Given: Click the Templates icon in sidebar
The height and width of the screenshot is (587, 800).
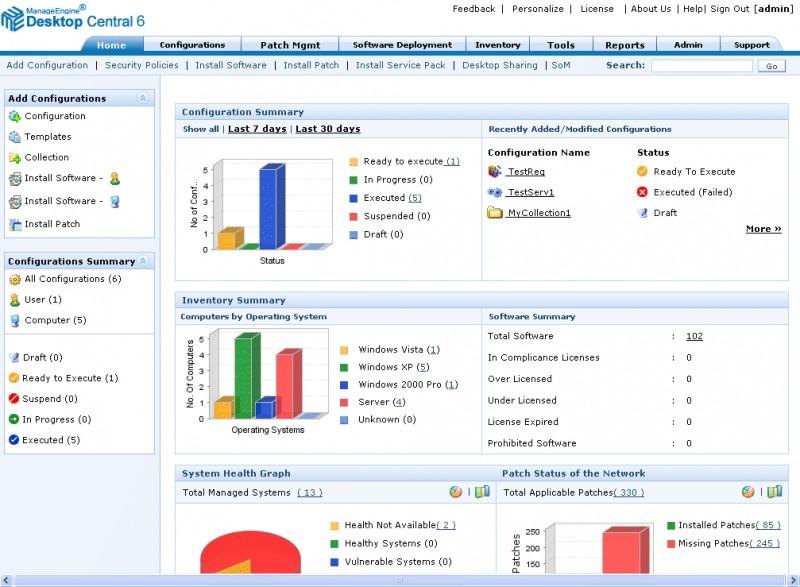Looking at the screenshot, I should pyautogui.click(x=14, y=137).
